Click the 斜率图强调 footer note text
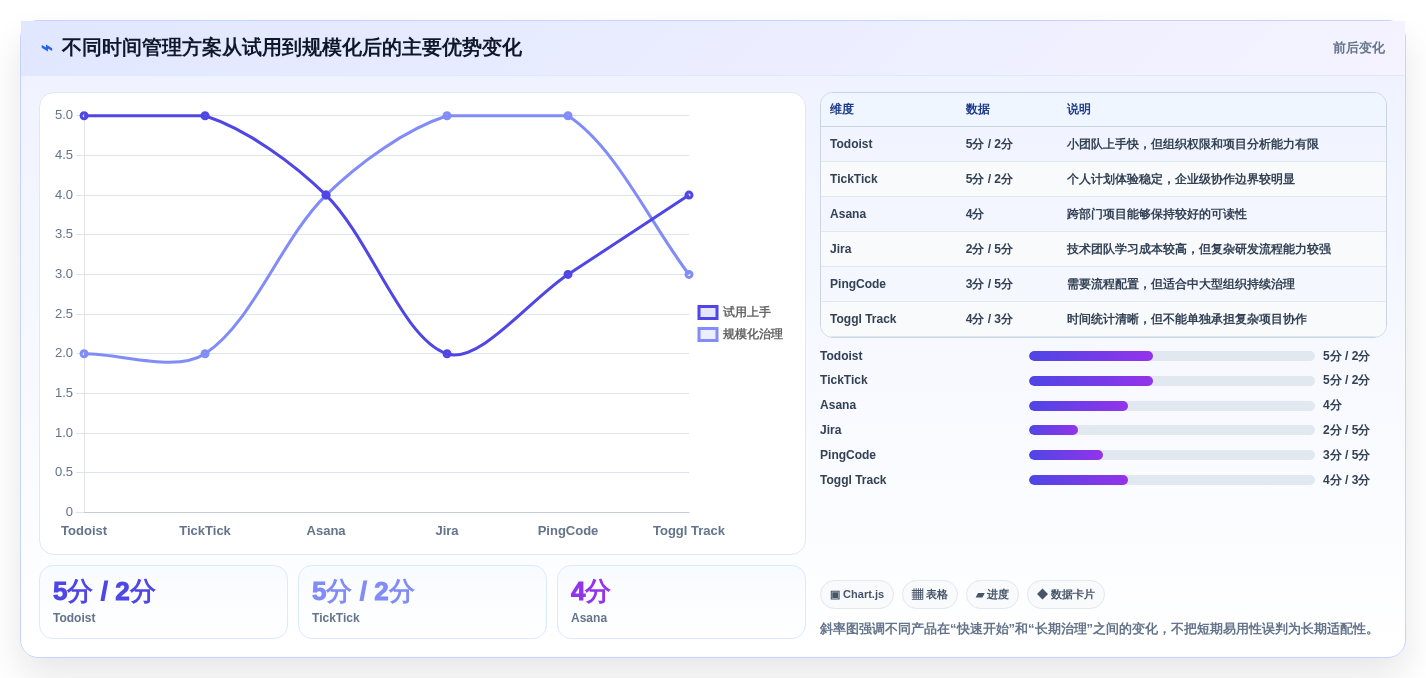The width and height of the screenshot is (1426, 678). point(1099,629)
